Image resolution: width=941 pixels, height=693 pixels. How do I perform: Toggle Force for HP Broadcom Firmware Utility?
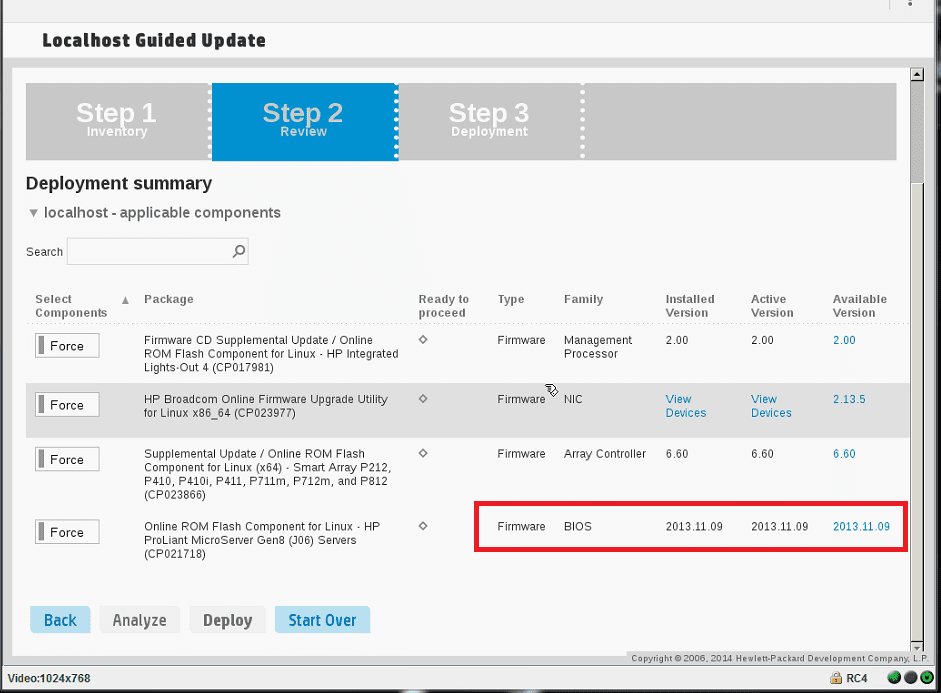point(67,404)
